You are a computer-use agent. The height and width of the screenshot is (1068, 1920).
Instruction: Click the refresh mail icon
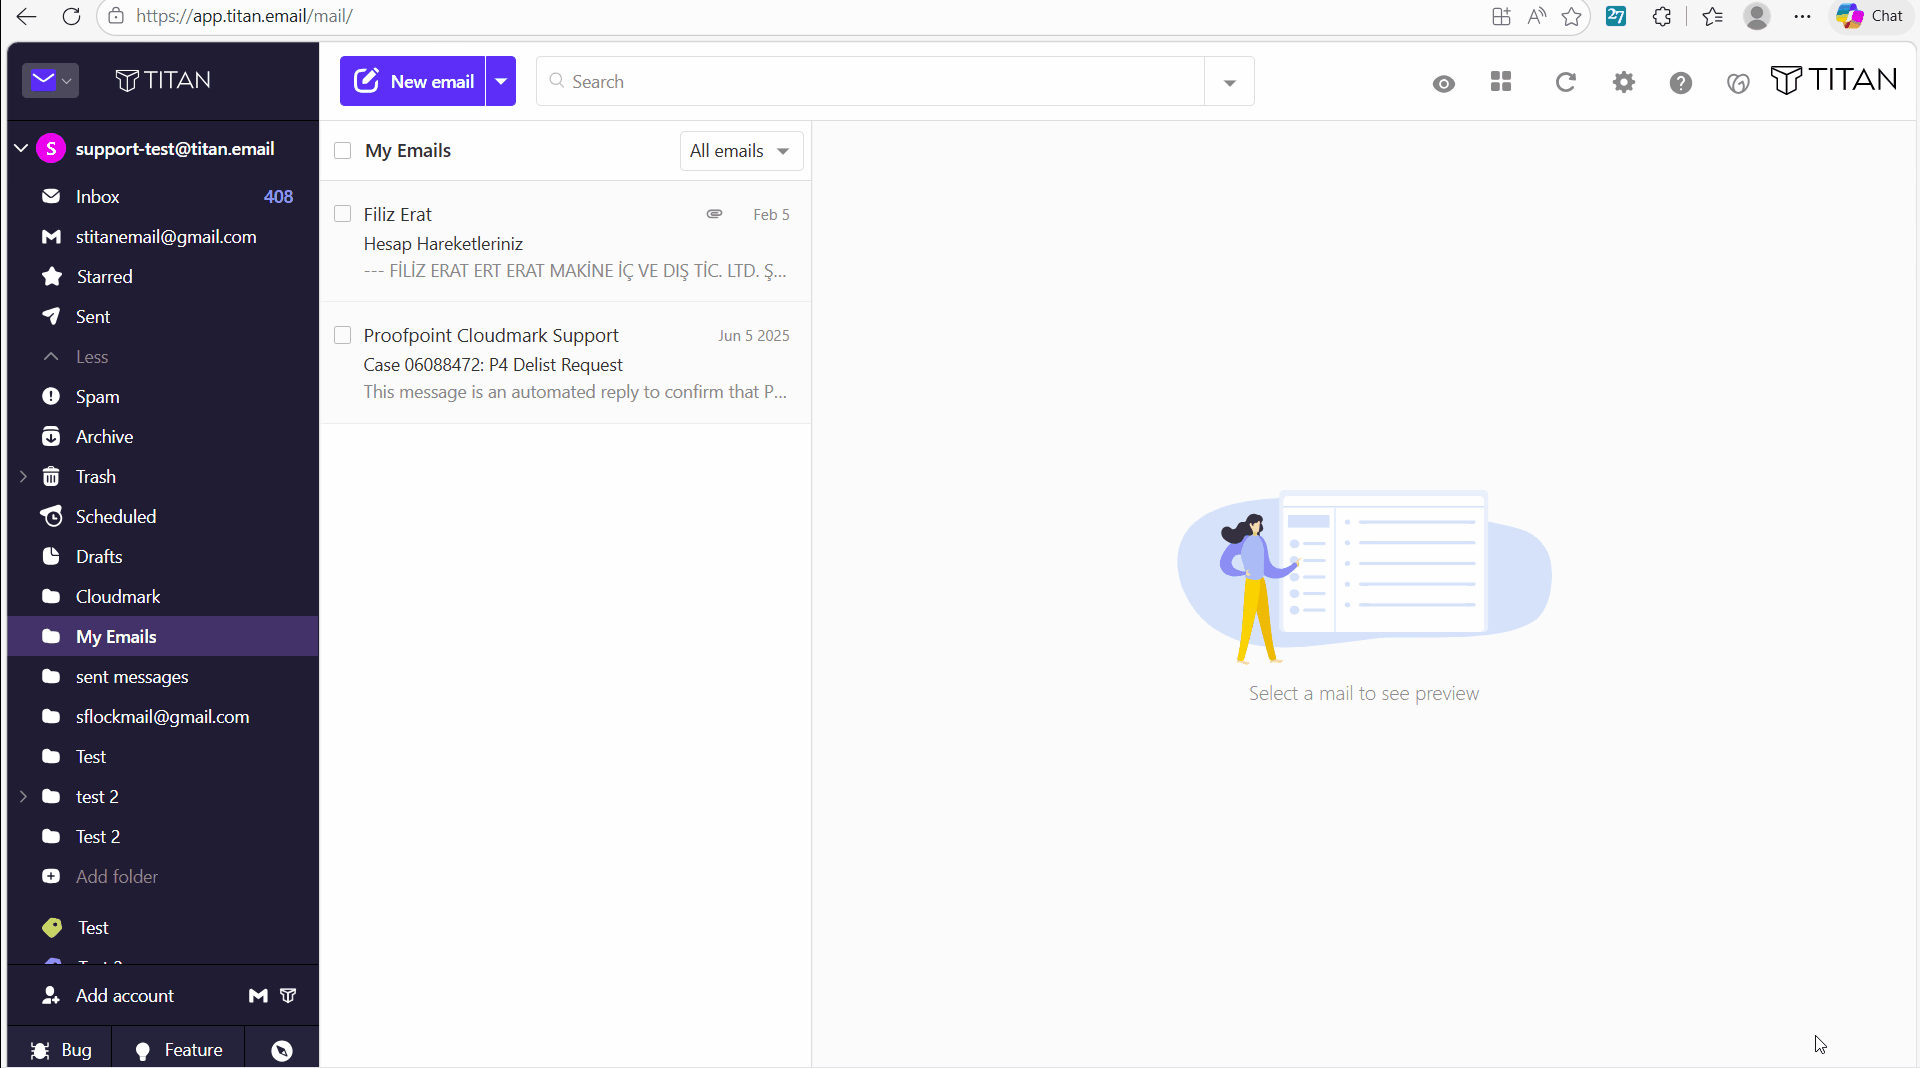click(1565, 82)
